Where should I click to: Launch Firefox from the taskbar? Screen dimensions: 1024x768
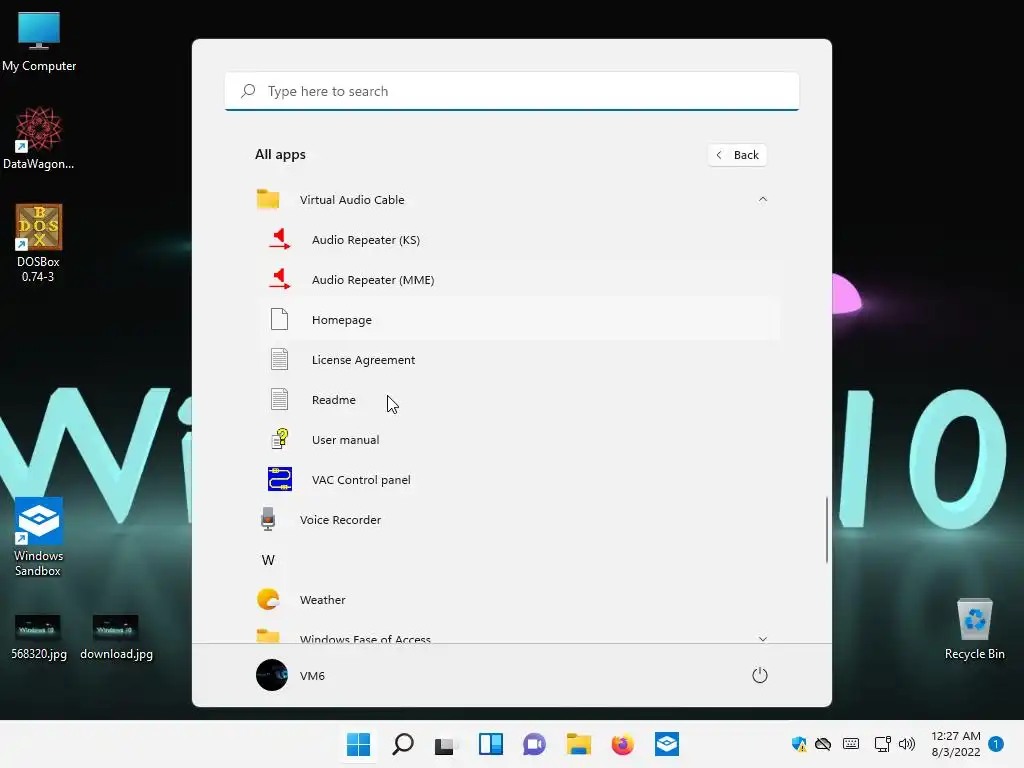(622, 744)
